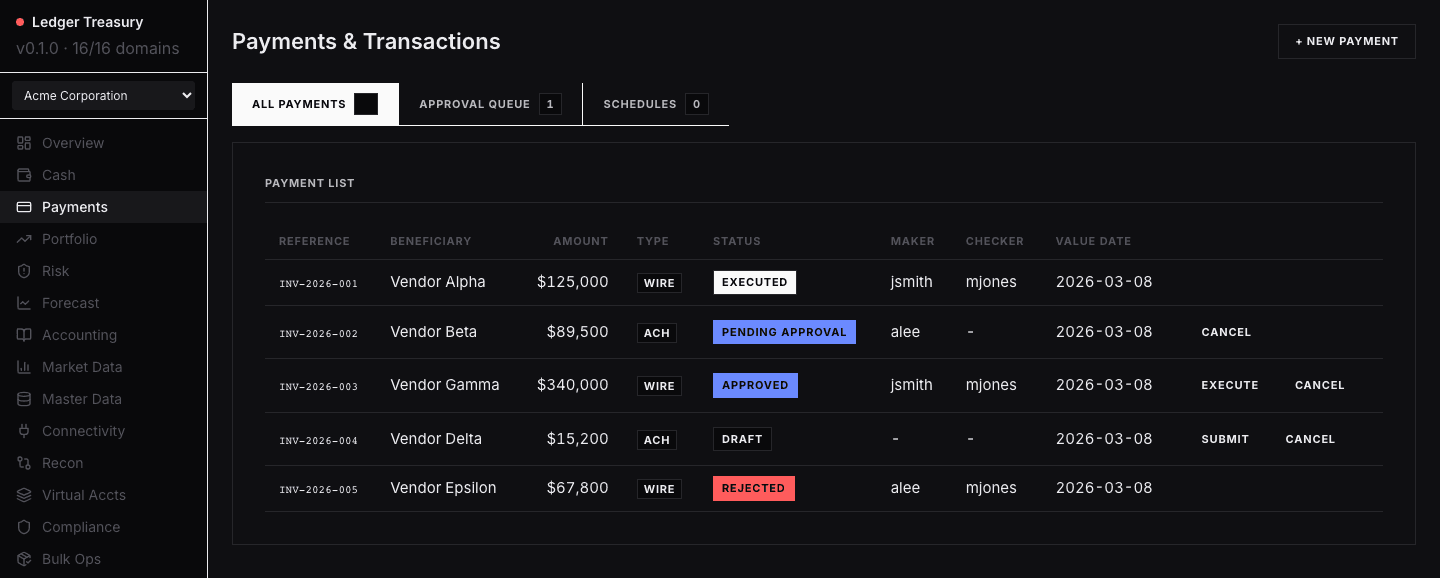Screen dimensions: 1440x578
Task: Cancel the Vendor Gamma payment
Action: click(1319, 385)
